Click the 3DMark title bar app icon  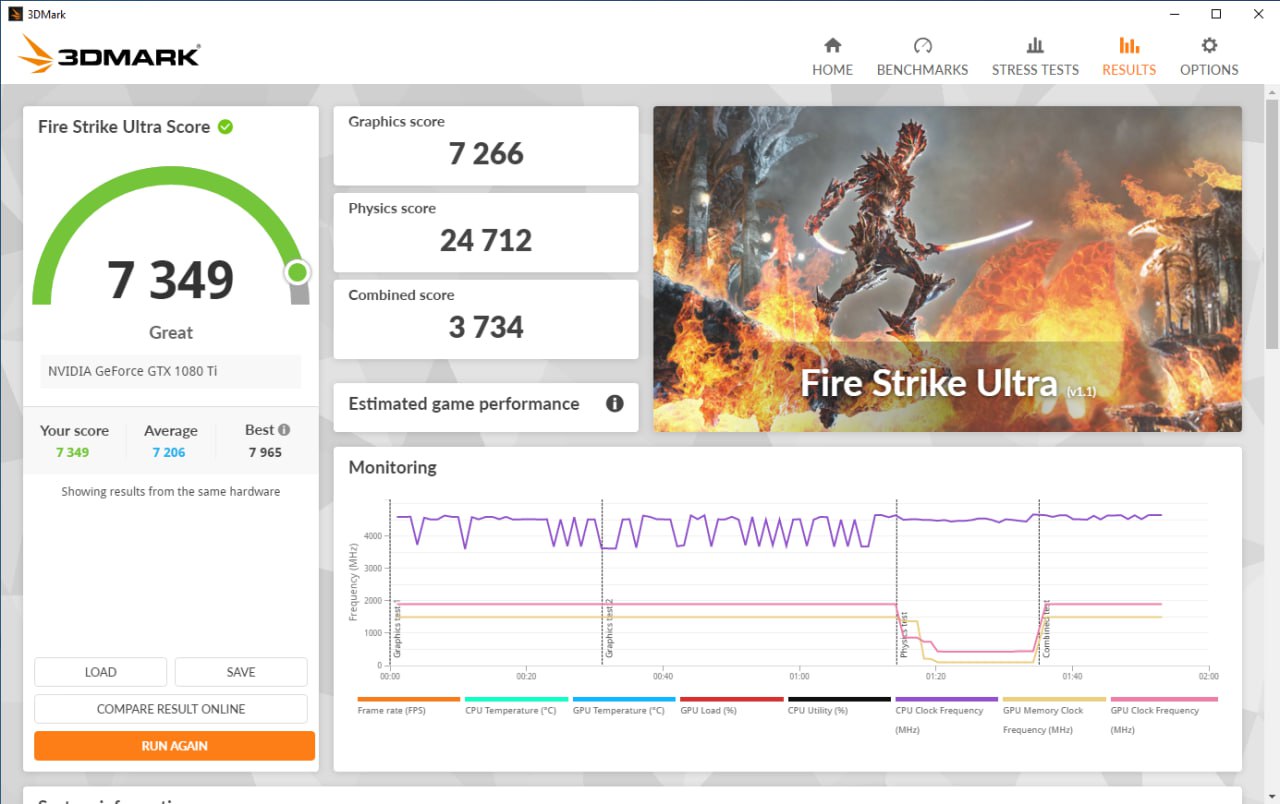[x=15, y=14]
